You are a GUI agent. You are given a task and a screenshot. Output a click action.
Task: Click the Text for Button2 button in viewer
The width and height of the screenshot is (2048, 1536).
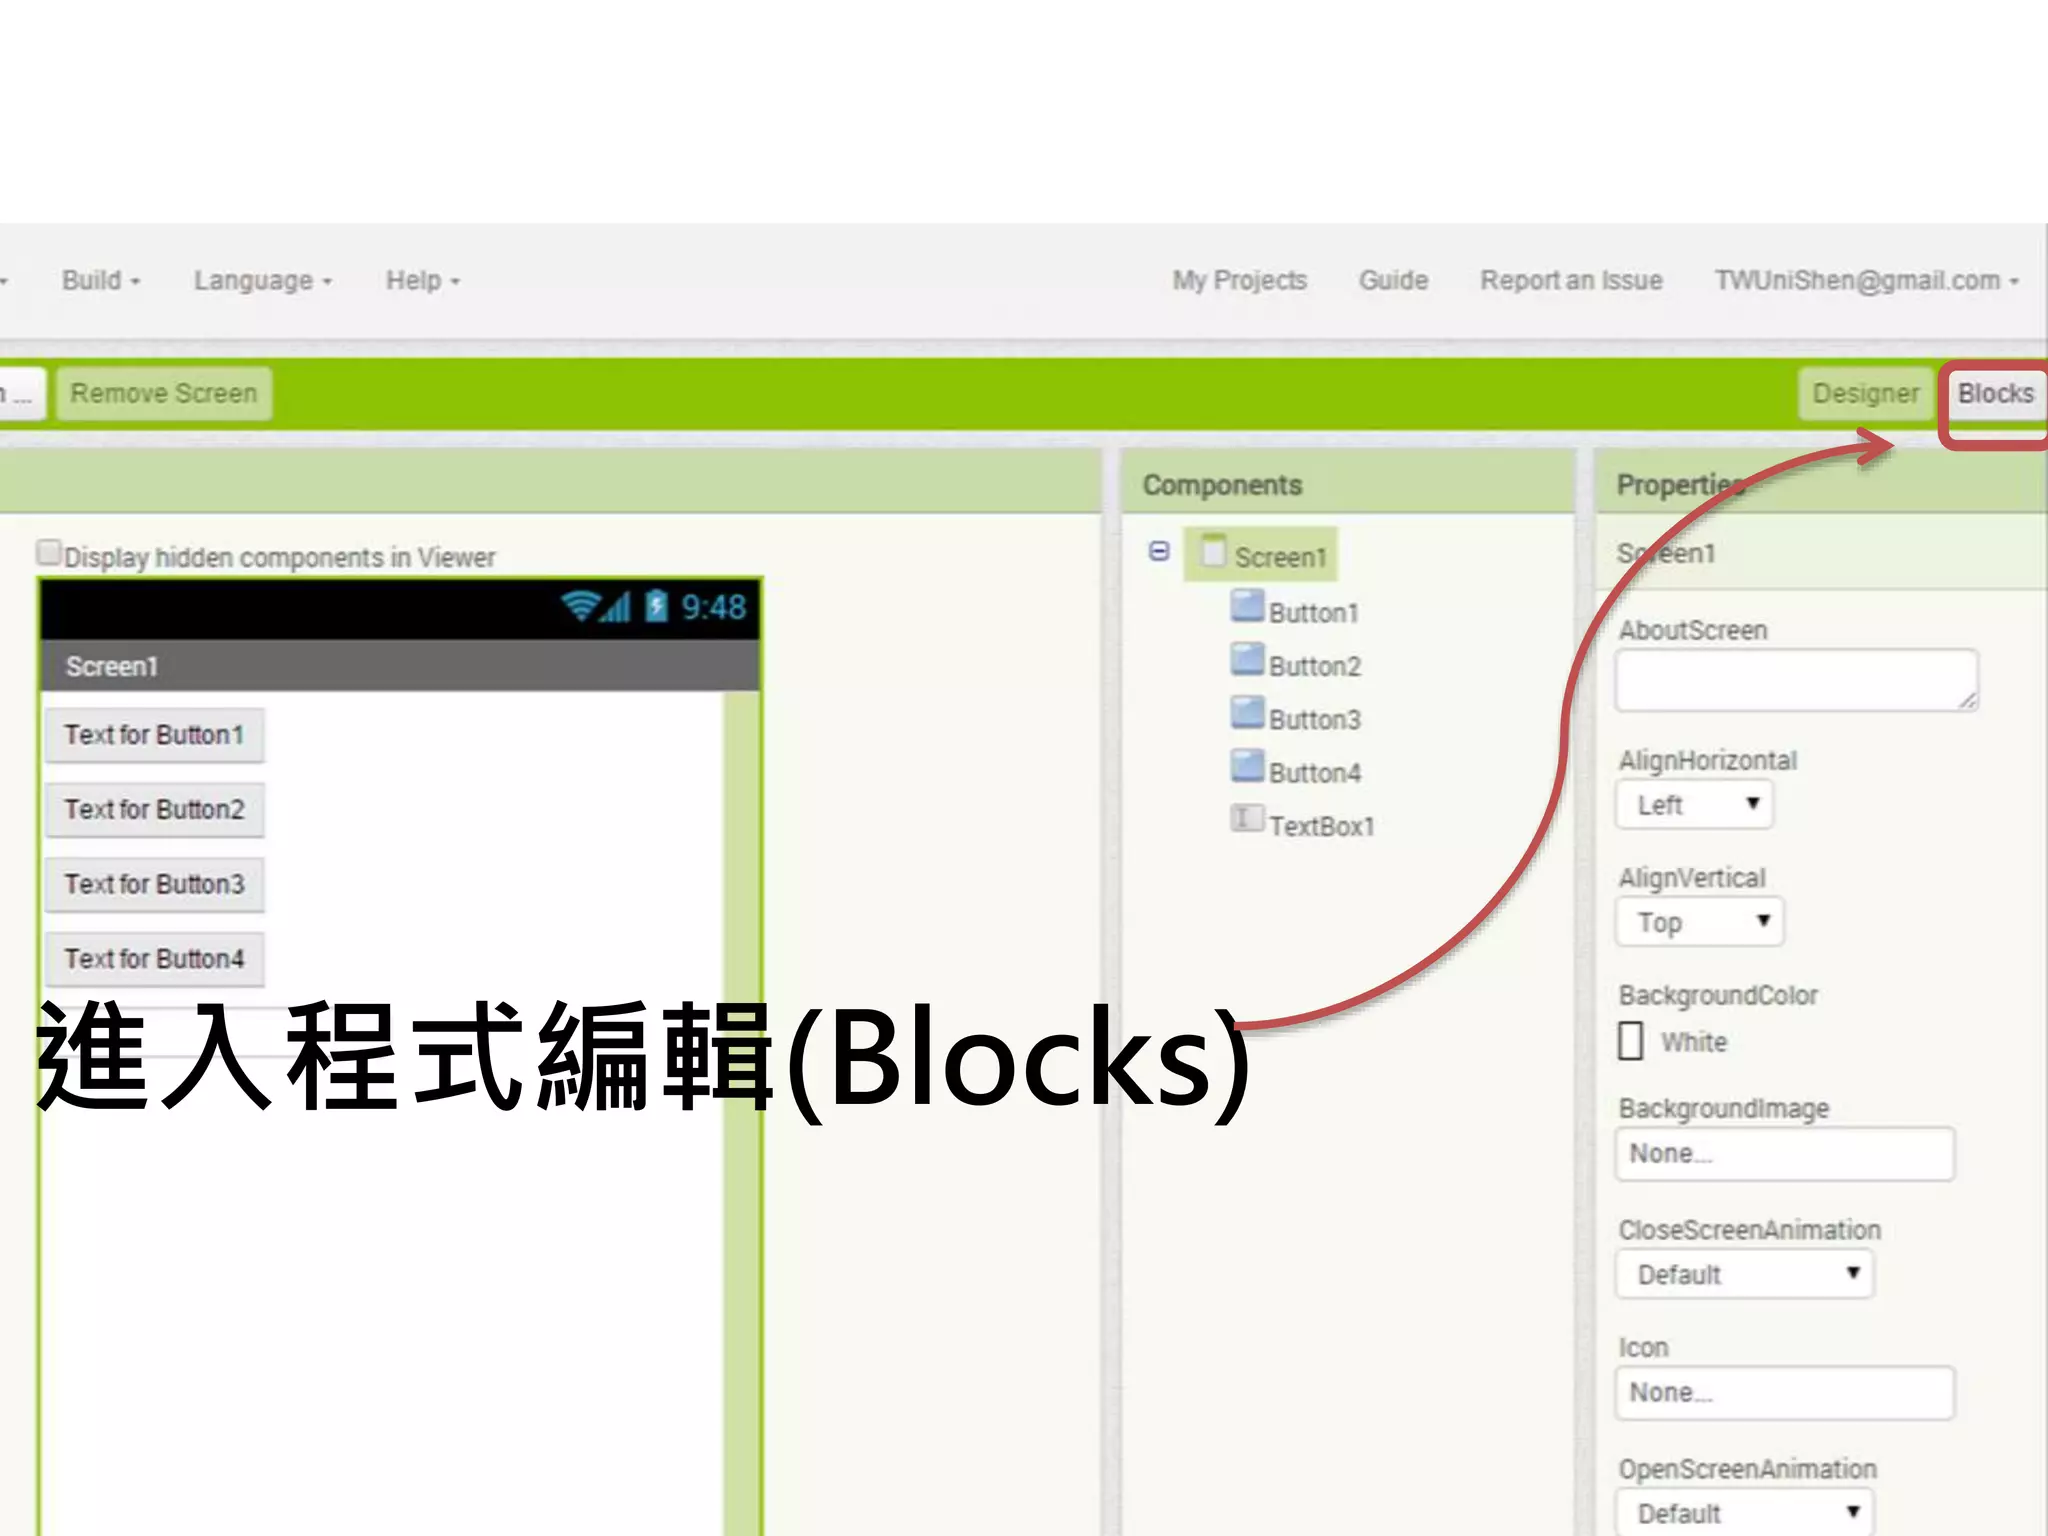click(x=154, y=810)
